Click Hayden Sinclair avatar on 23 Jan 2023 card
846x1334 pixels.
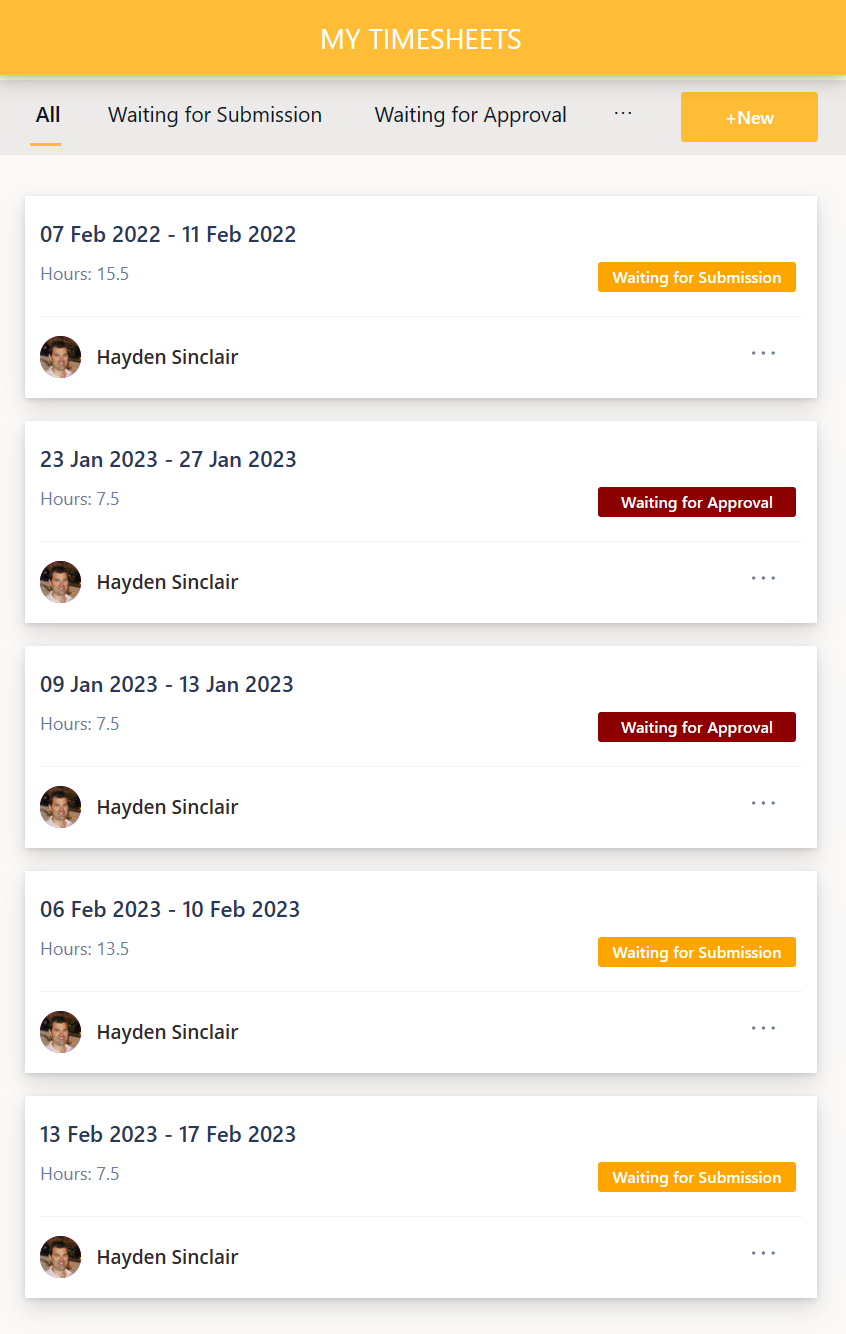(x=61, y=582)
